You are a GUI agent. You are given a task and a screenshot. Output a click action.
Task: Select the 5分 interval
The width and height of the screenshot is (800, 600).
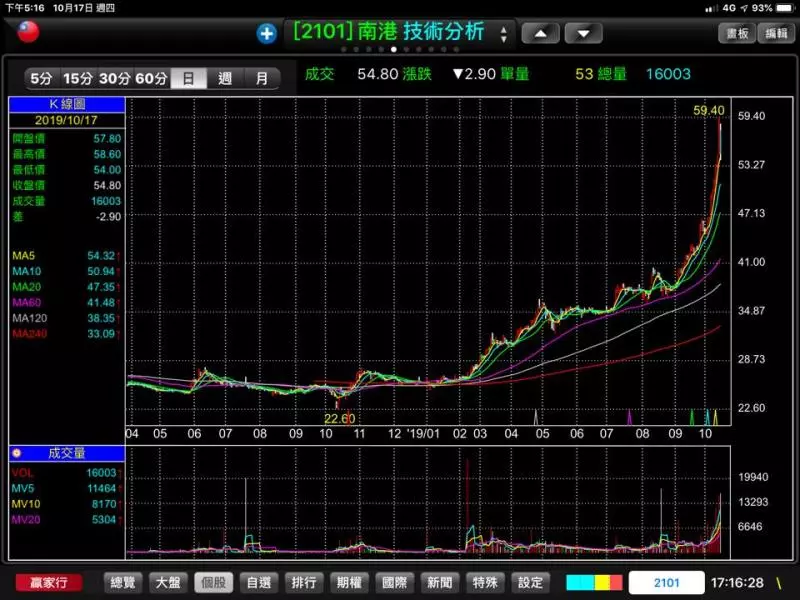(x=41, y=79)
